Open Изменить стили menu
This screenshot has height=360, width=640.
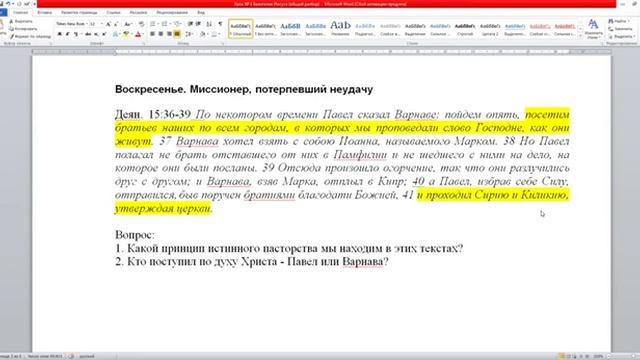(x=593, y=29)
